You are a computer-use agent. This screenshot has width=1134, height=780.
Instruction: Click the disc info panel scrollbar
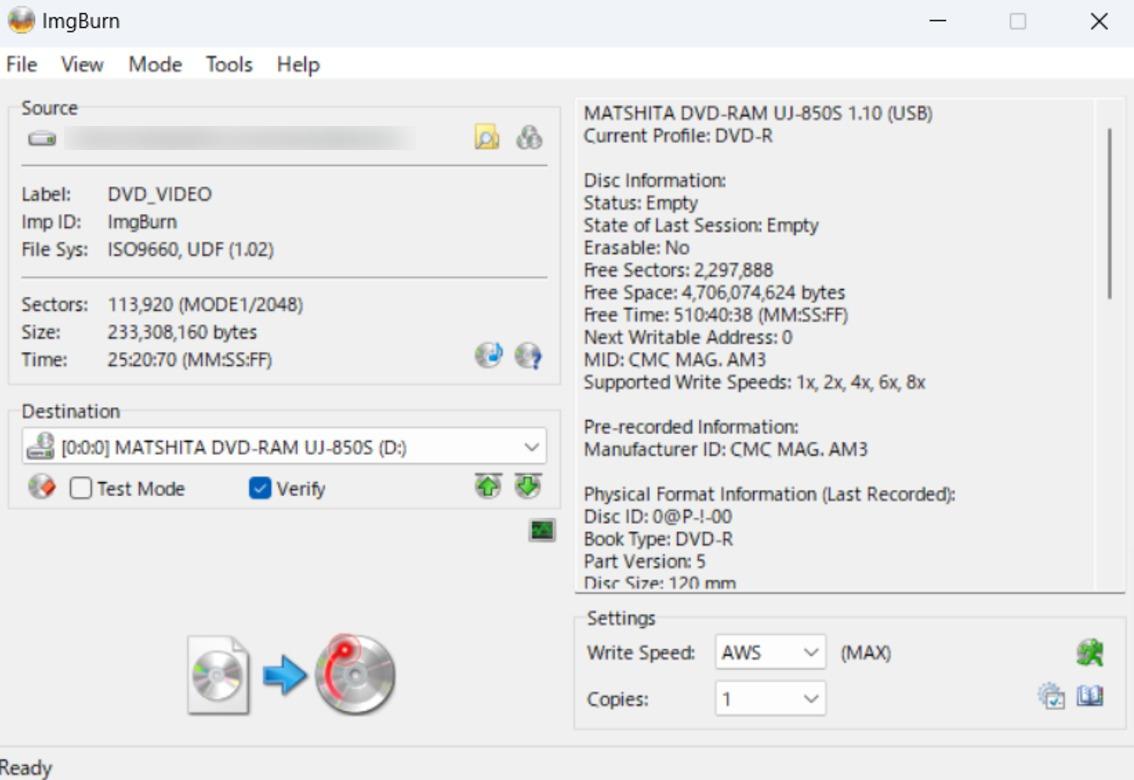[x=1109, y=213]
